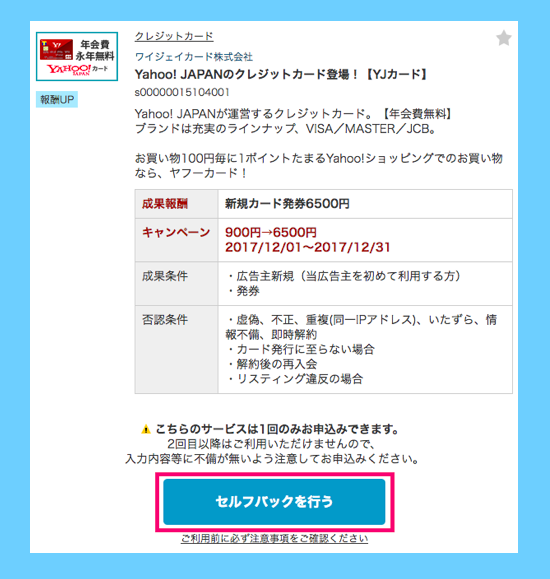Click the キャンペーン row header

(177, 240)
